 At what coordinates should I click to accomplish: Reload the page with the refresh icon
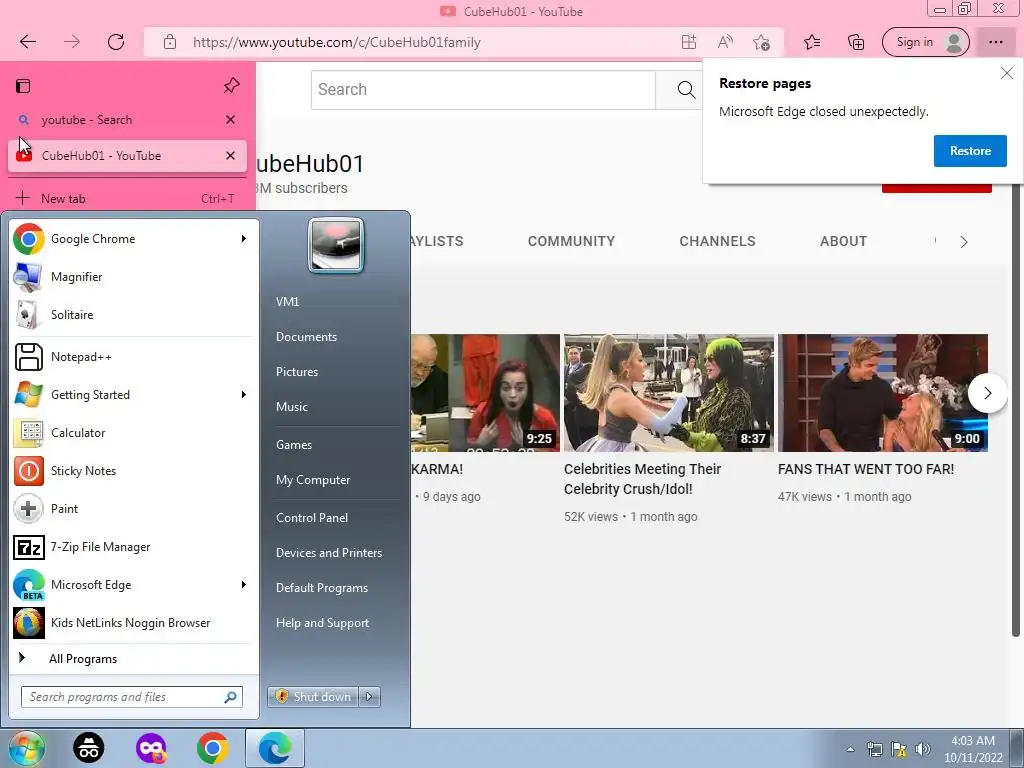coord(116,42)
